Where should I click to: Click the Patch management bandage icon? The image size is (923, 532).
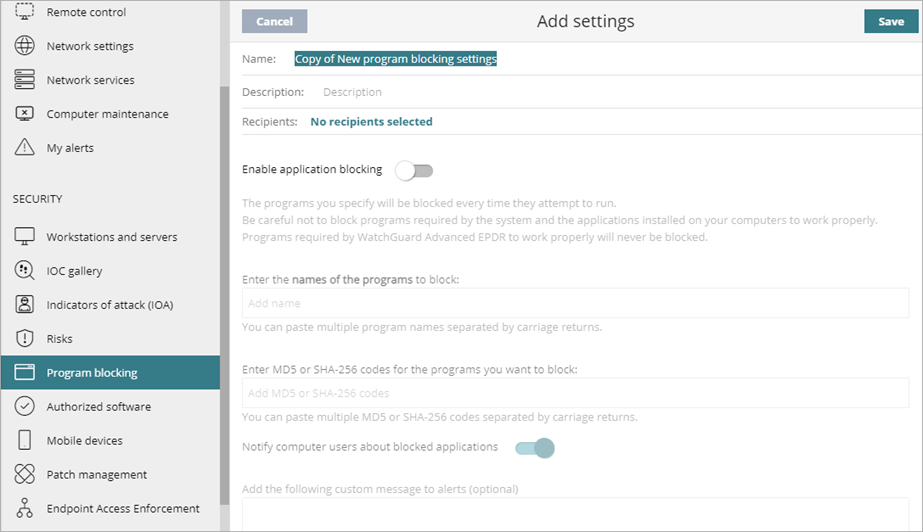click(x=24, y=474)
